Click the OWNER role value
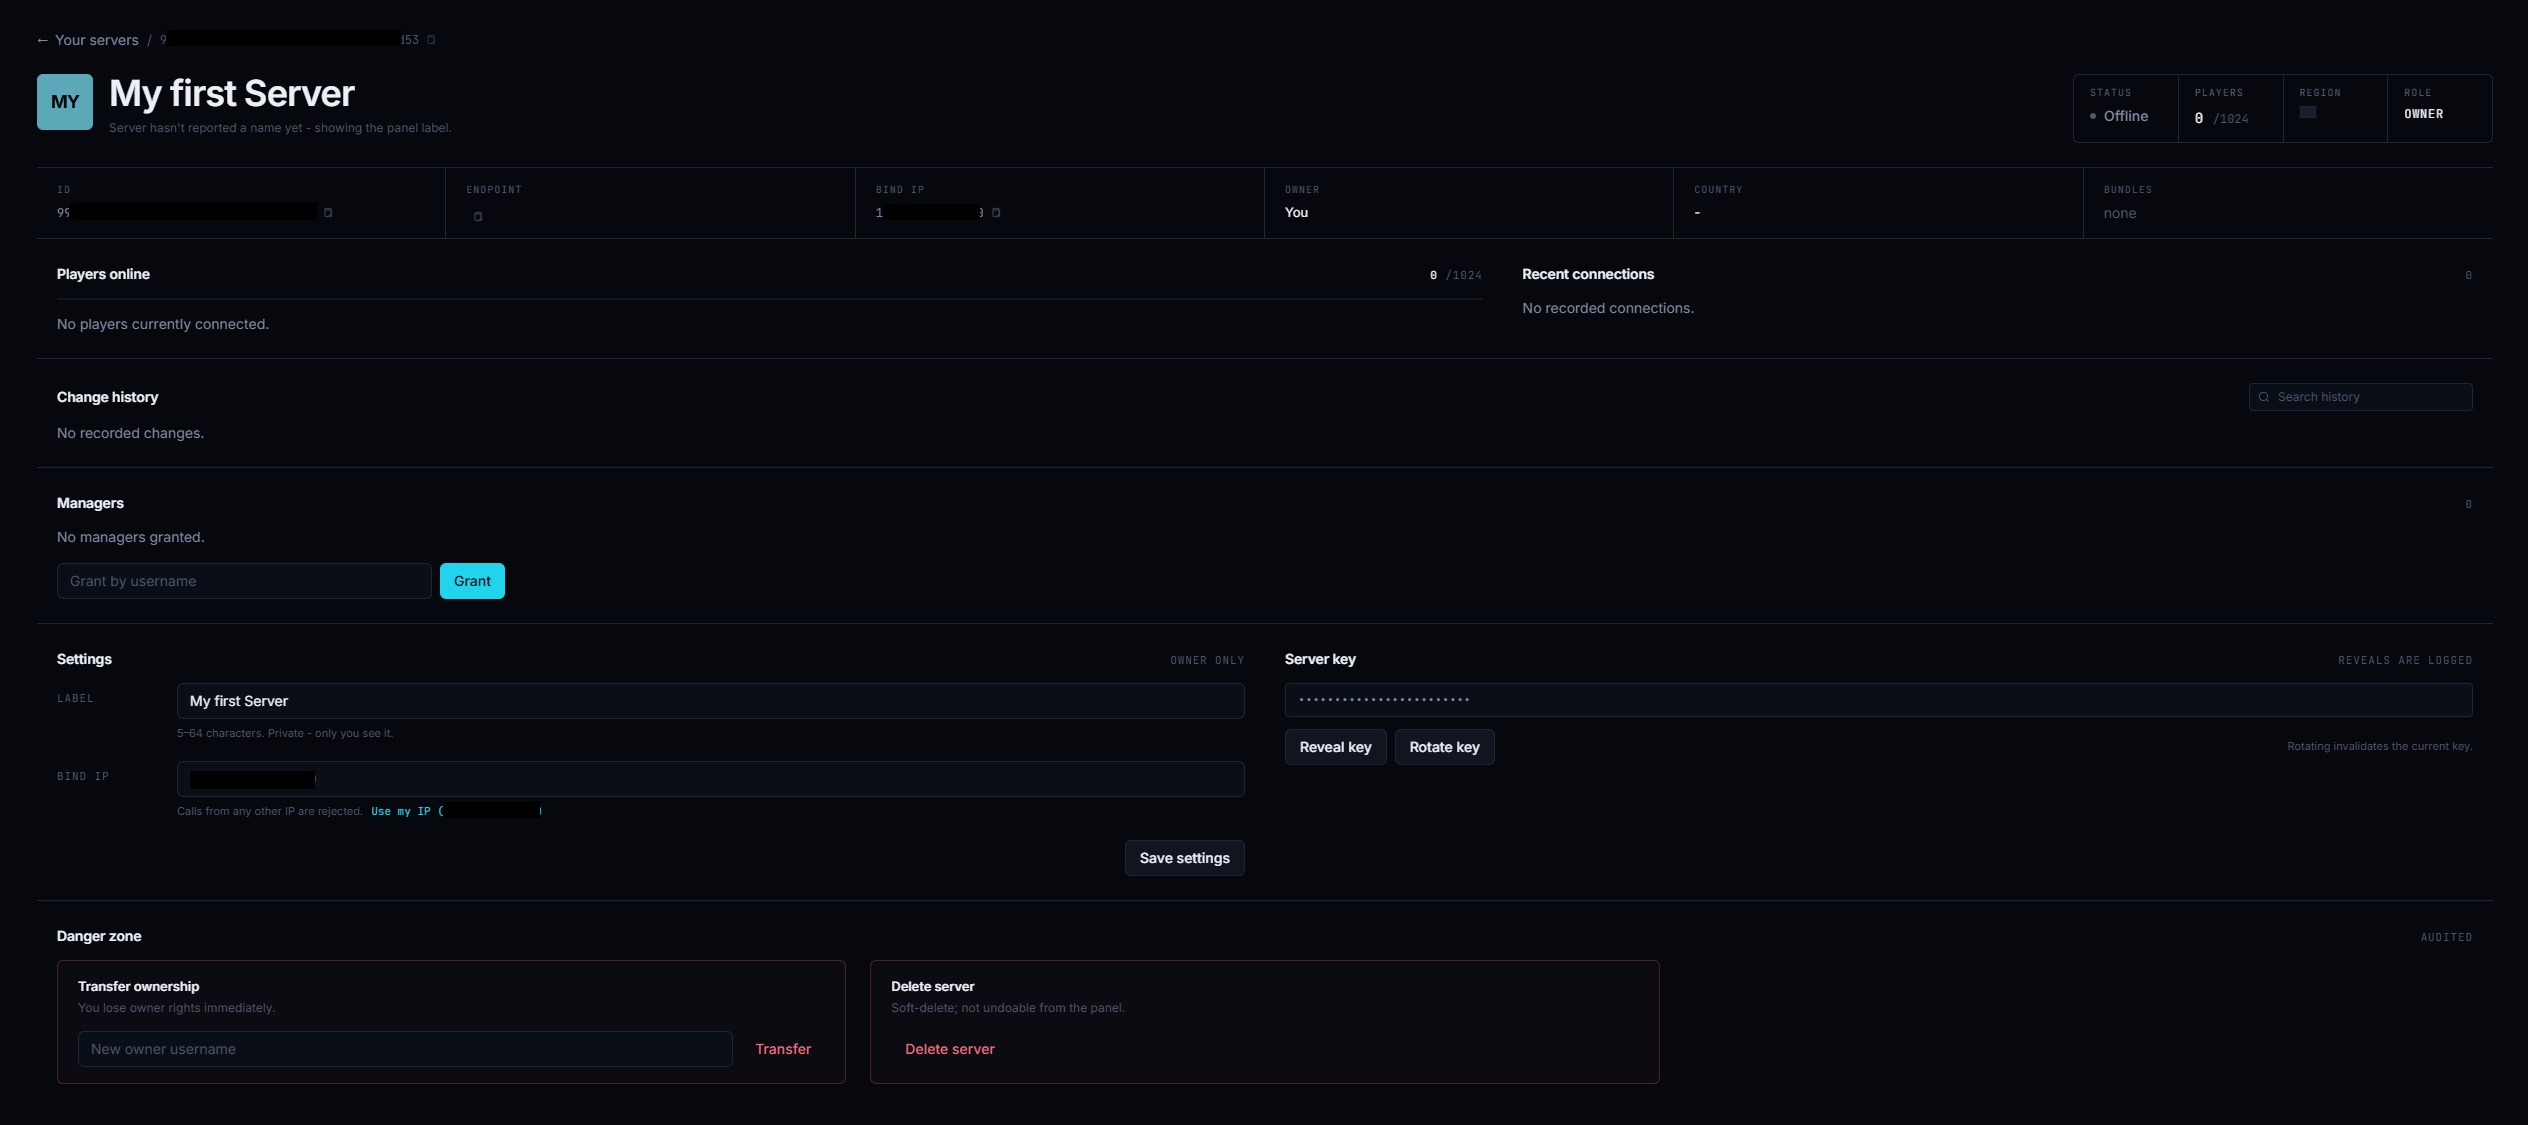 tap(2423, 114)
